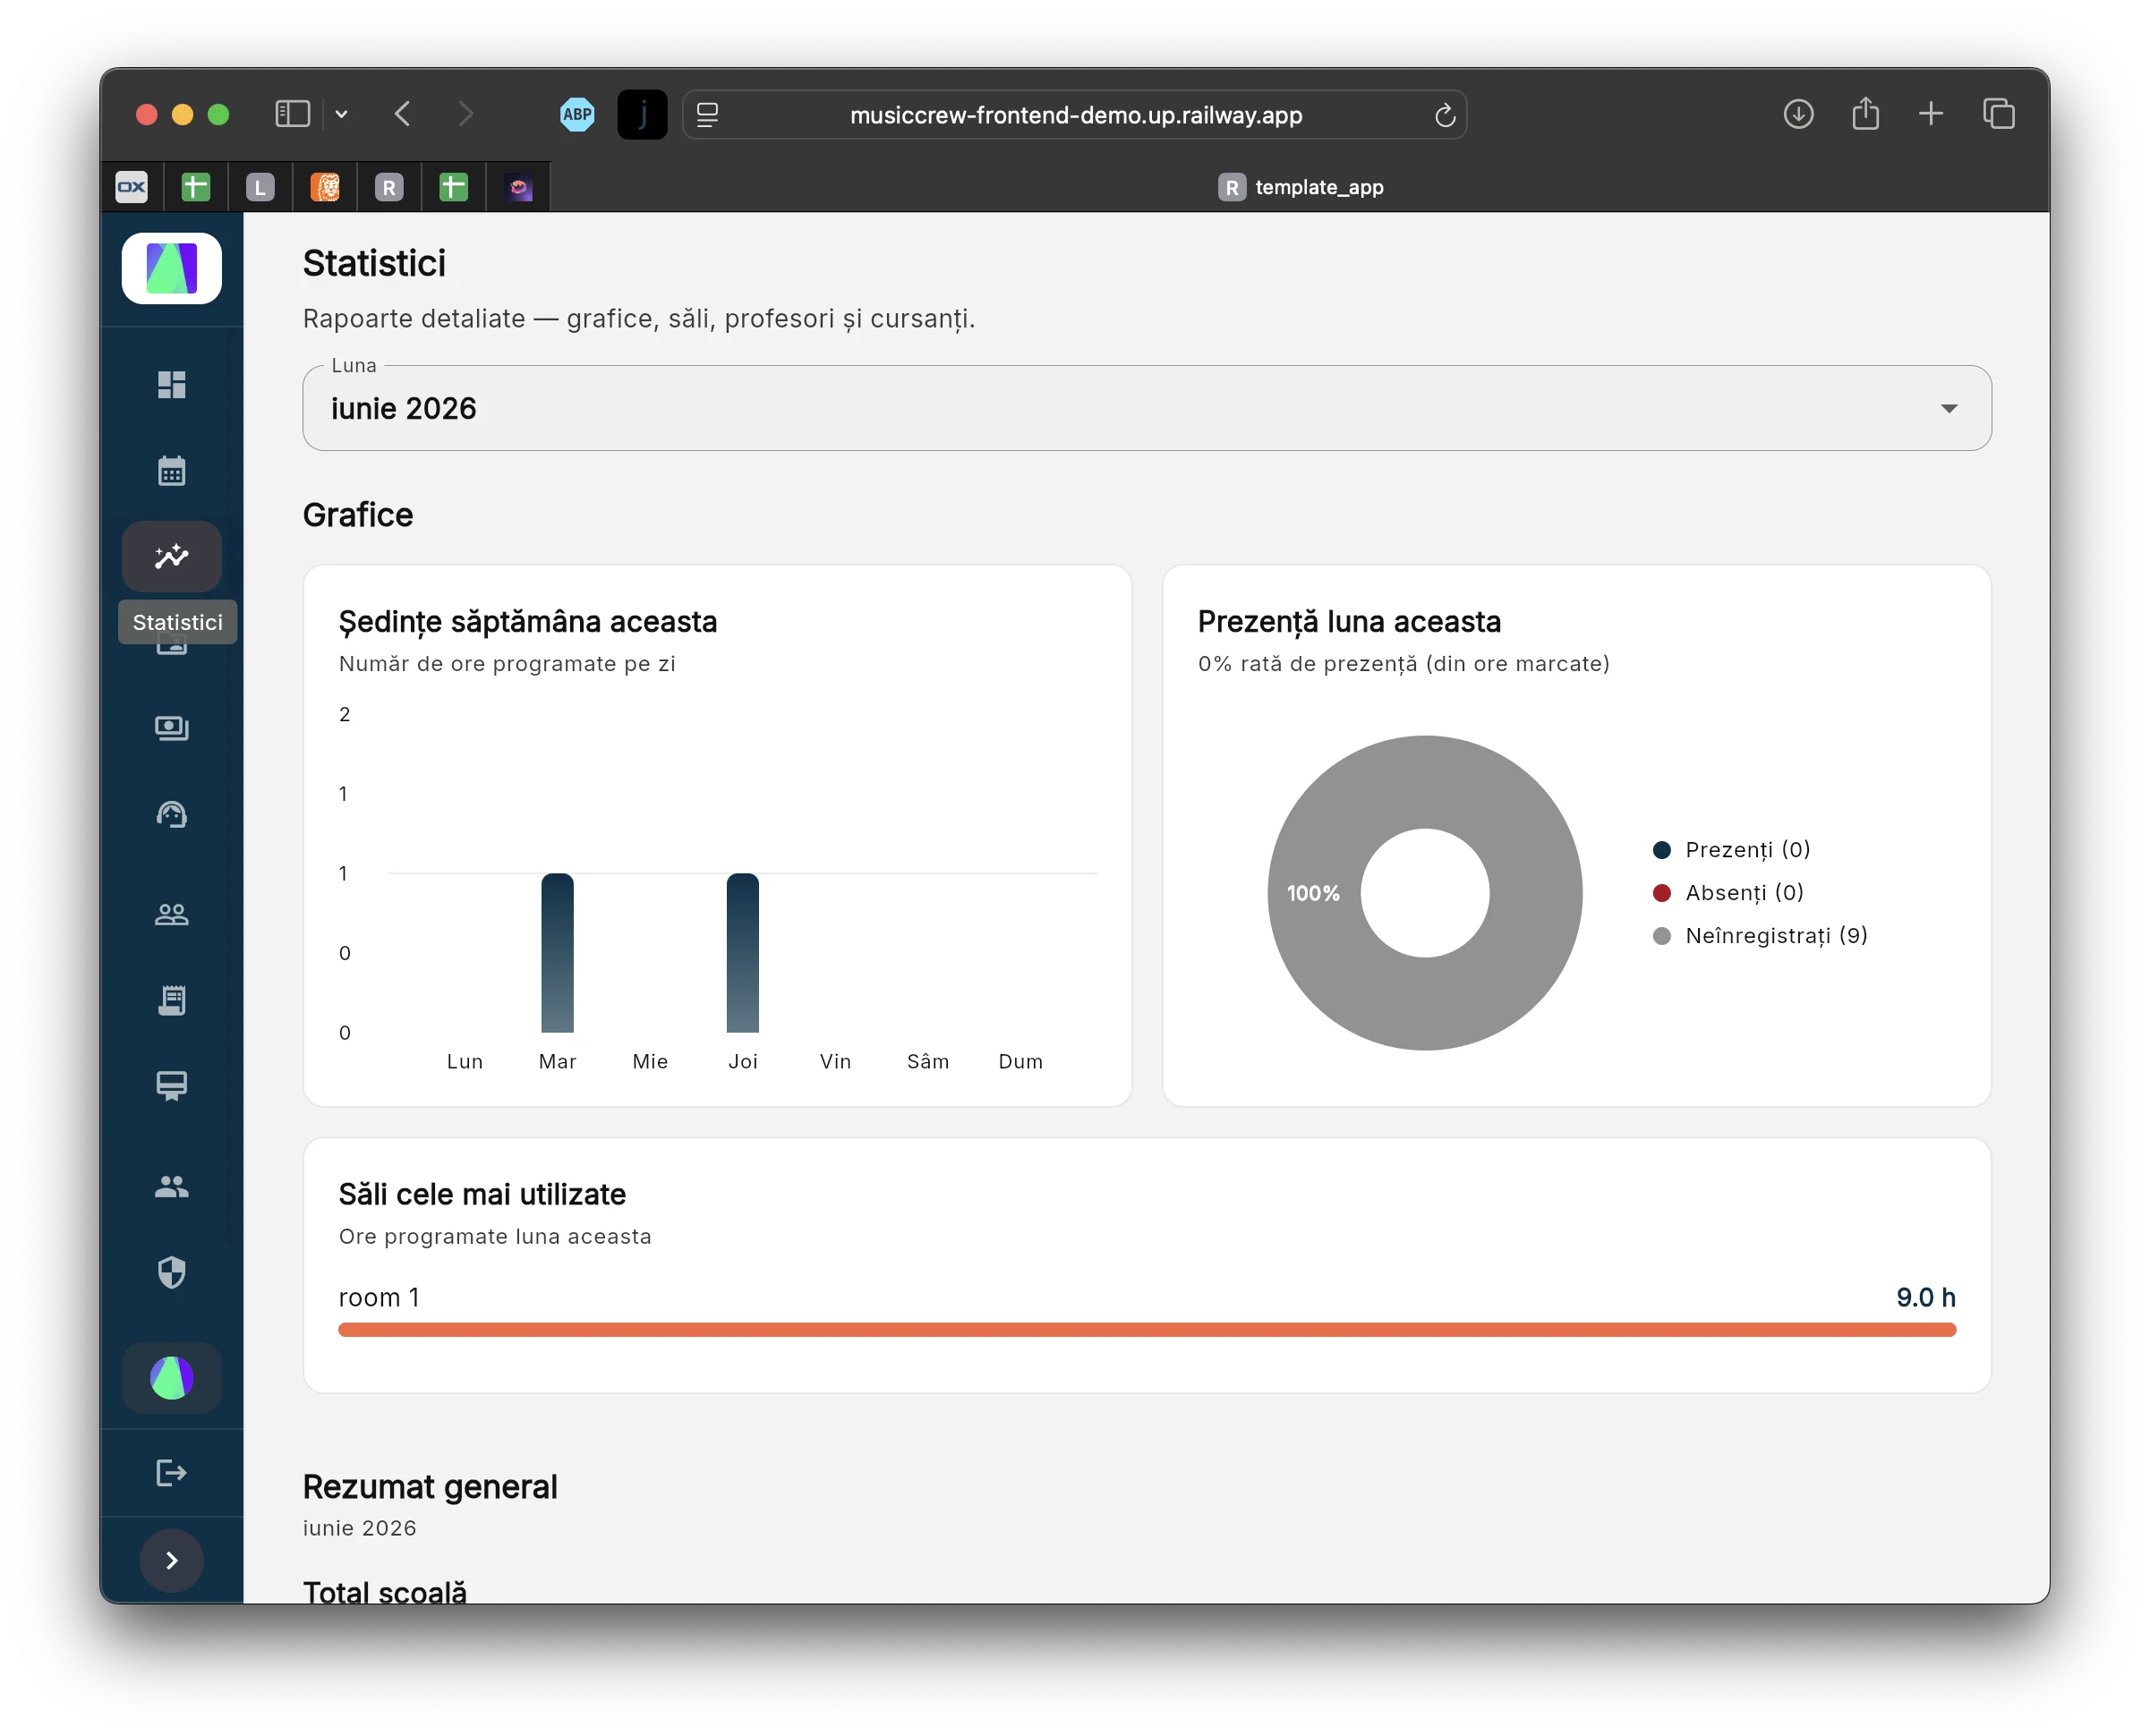
Task: Click the gray donut chart ring
Action: 1313,894
